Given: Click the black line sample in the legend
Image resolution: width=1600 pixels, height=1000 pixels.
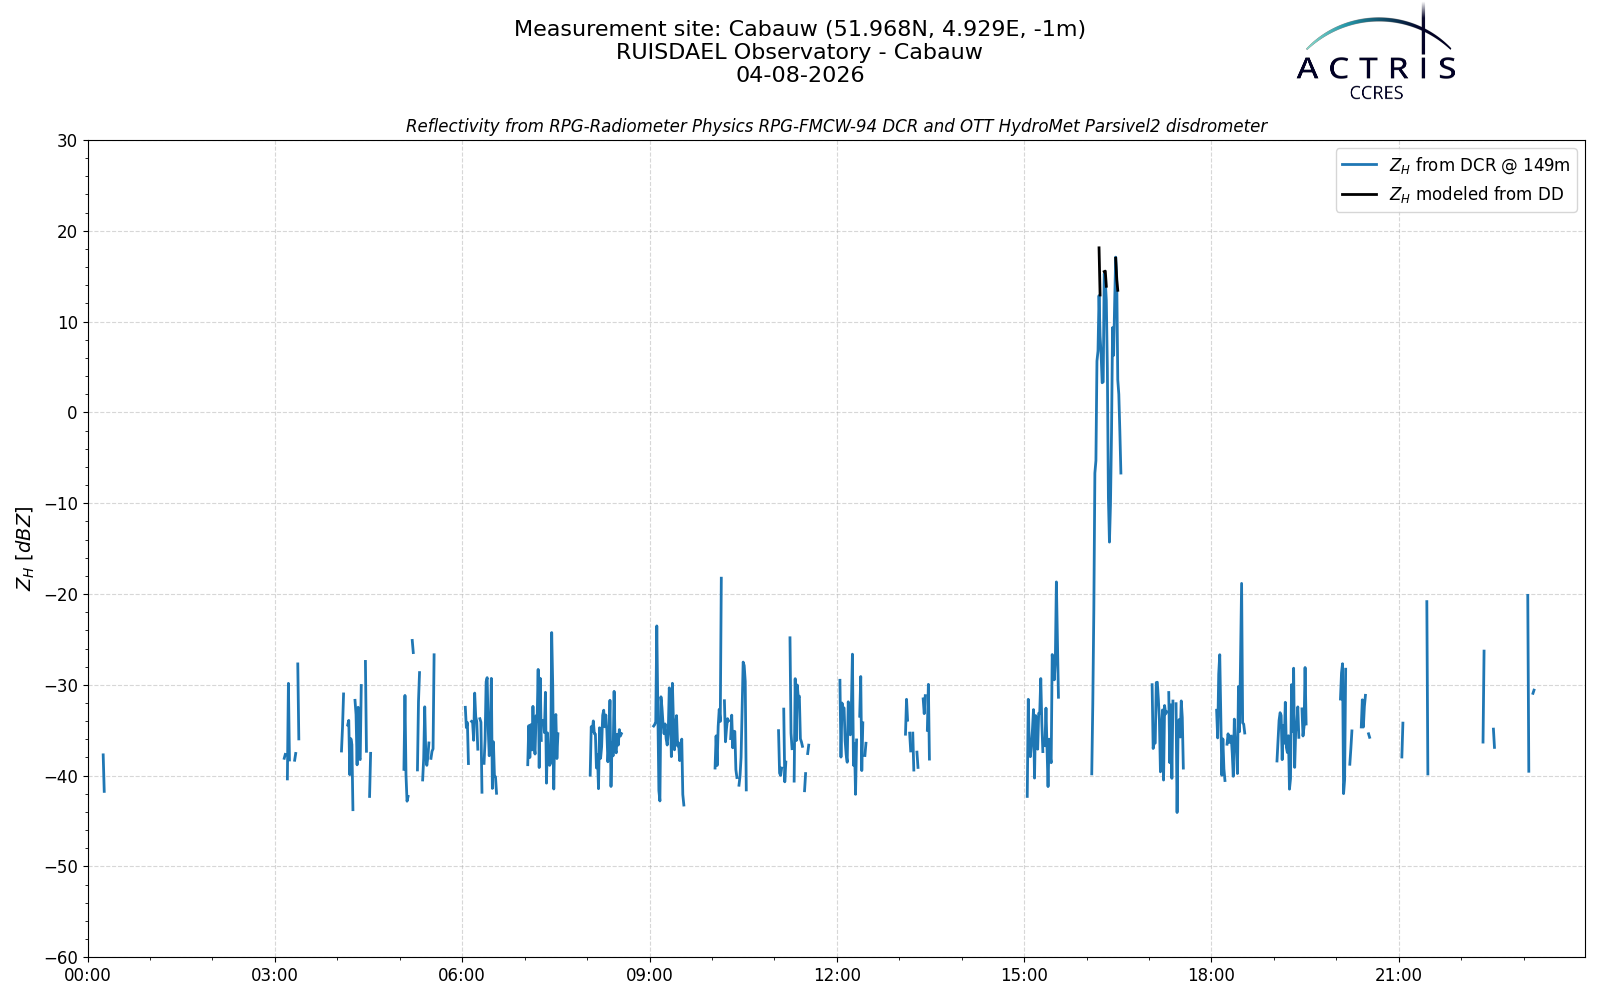Looking at the screenshot, I should [1360, 194].
